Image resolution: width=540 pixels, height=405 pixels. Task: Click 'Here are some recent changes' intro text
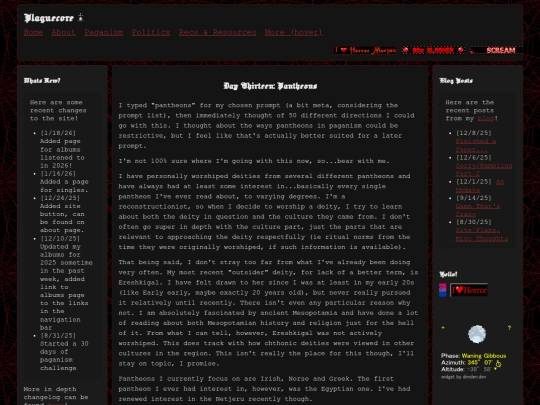[58, 110]
